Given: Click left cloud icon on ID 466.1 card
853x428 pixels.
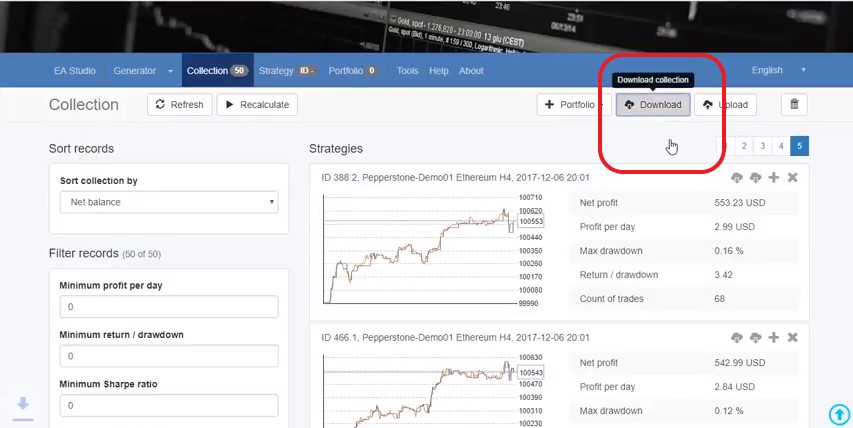Looking at the screenshot, I should coord(737,337).
